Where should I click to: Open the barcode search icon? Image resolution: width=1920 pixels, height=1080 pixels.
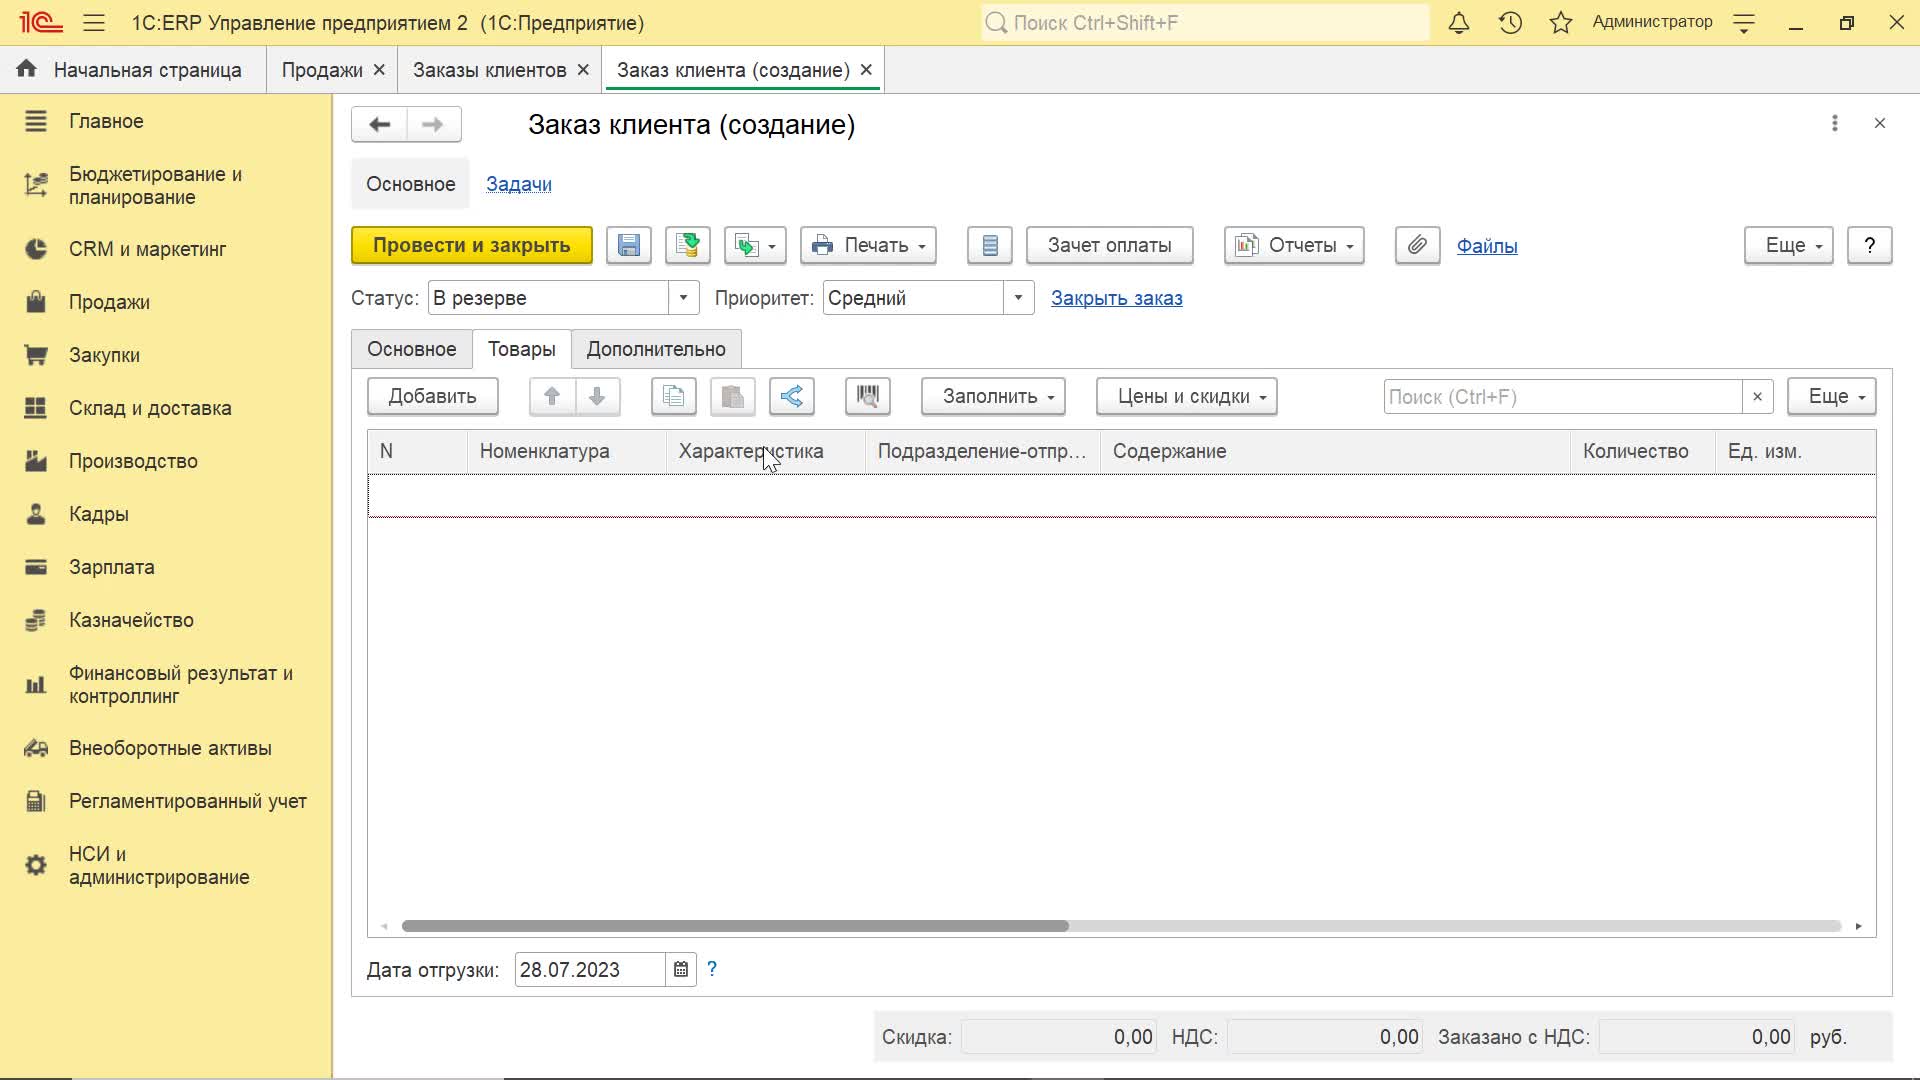[x=868, y=396]
